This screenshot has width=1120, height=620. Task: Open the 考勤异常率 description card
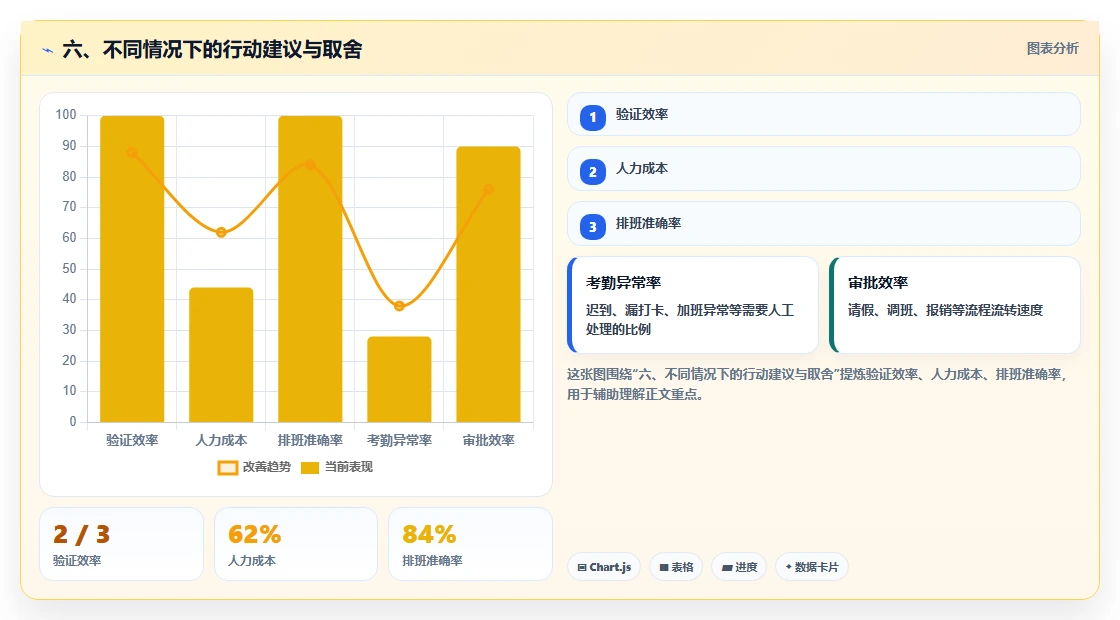(693, 305)
